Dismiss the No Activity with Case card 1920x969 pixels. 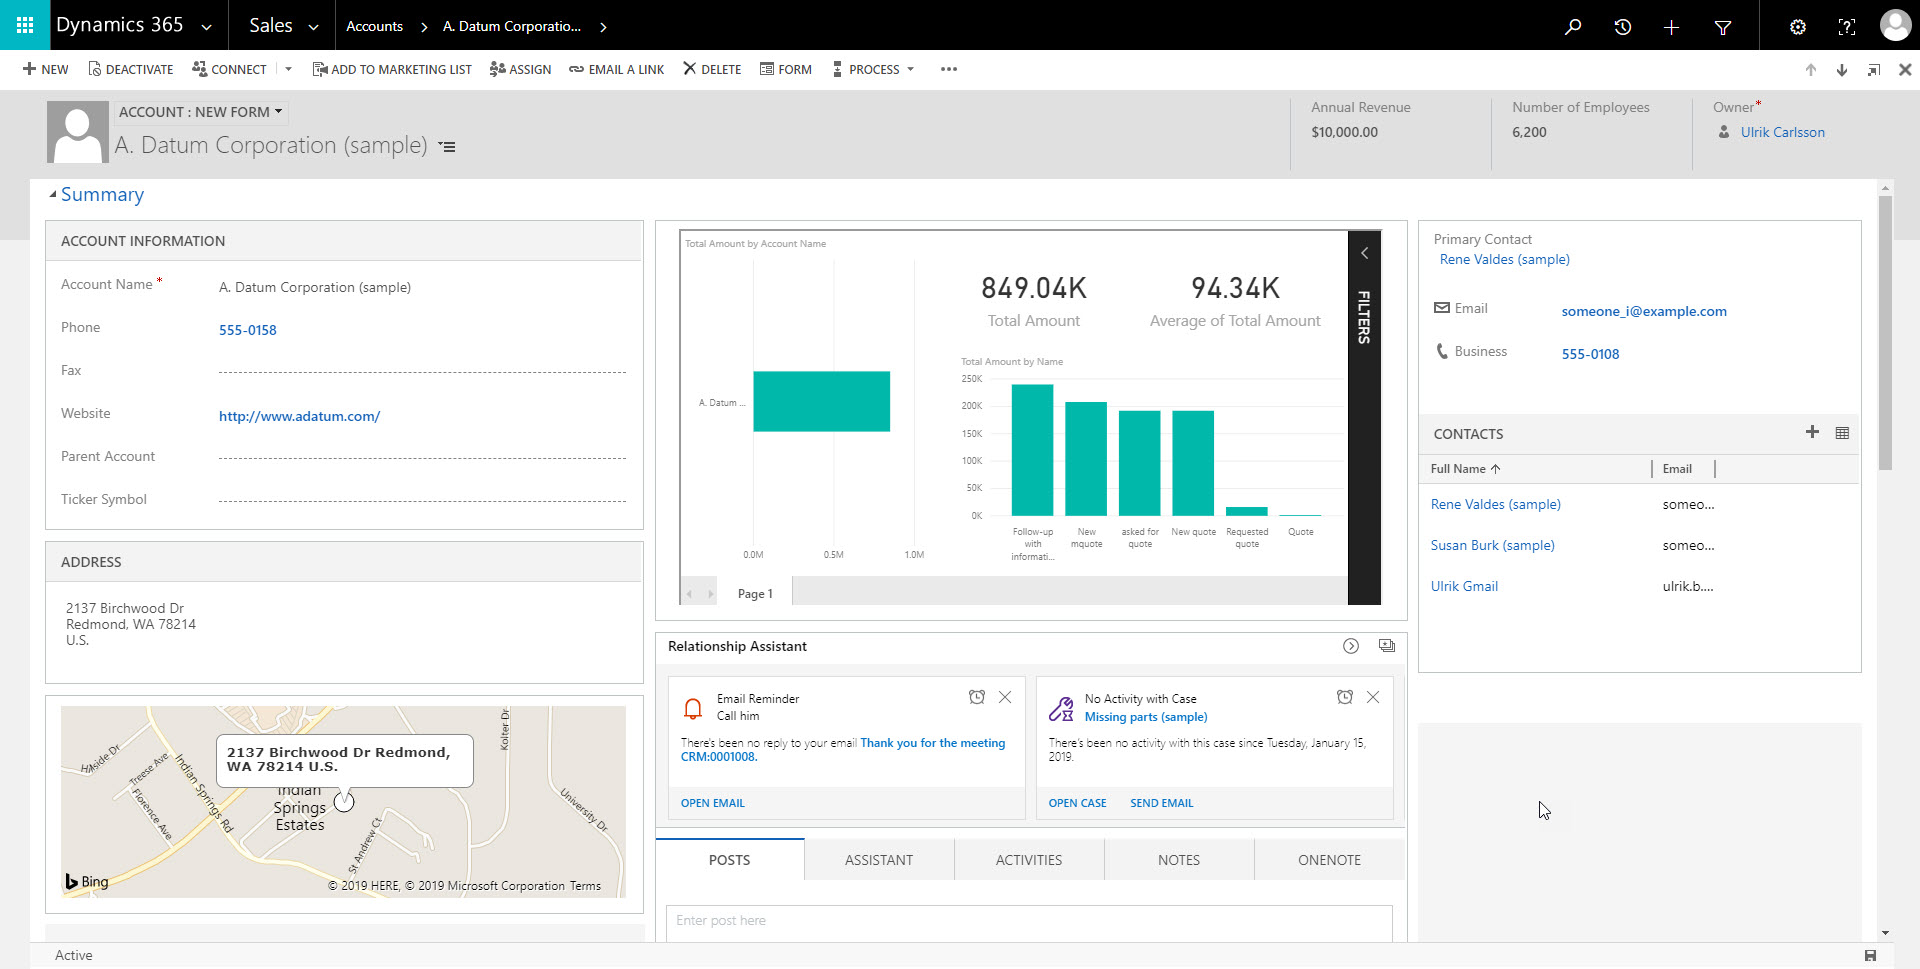click(1372, 697)
